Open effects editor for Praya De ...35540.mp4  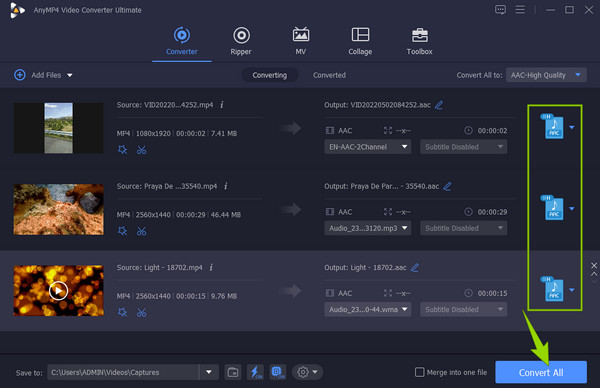[122, 231]
